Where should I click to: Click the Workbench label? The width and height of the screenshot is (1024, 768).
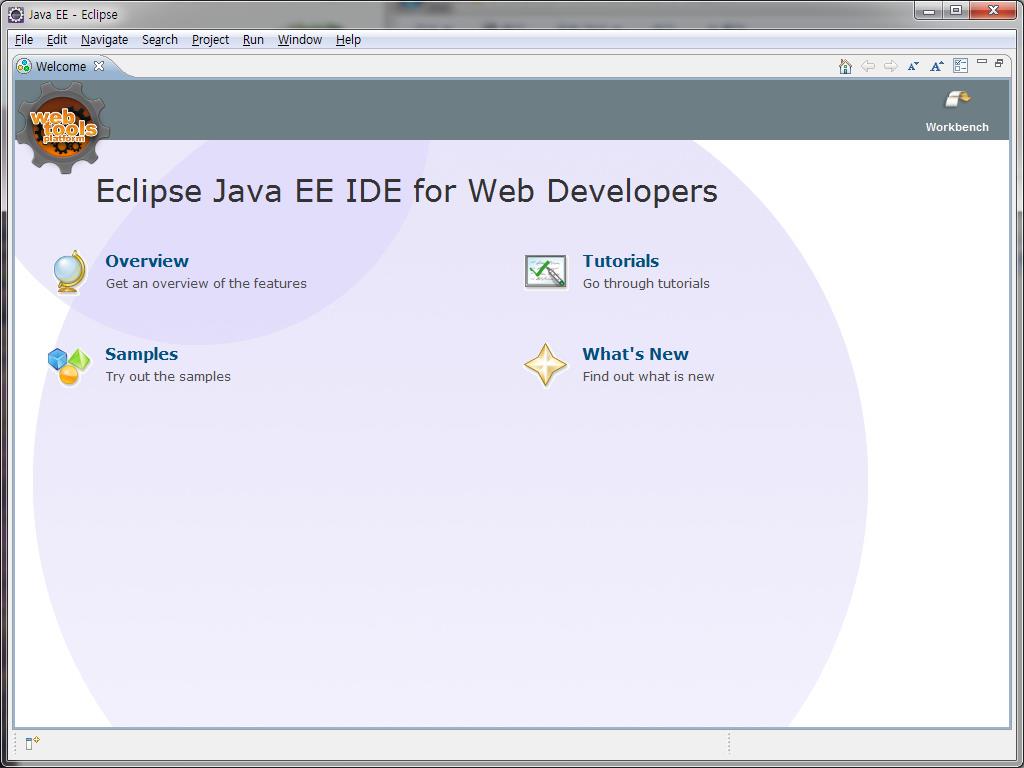(x=957, y=127)
